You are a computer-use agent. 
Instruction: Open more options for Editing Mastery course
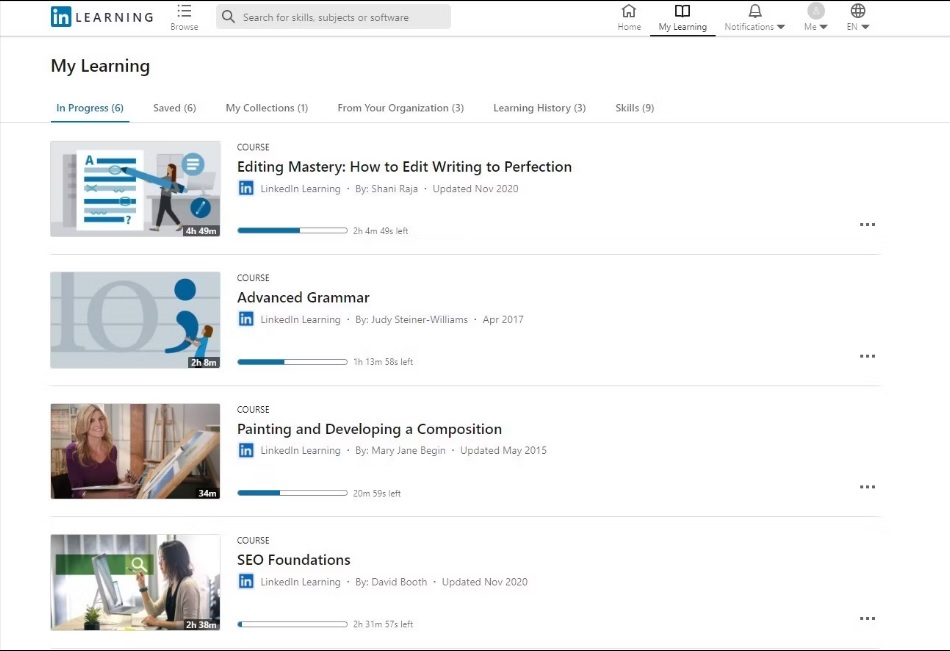point(868,224)
